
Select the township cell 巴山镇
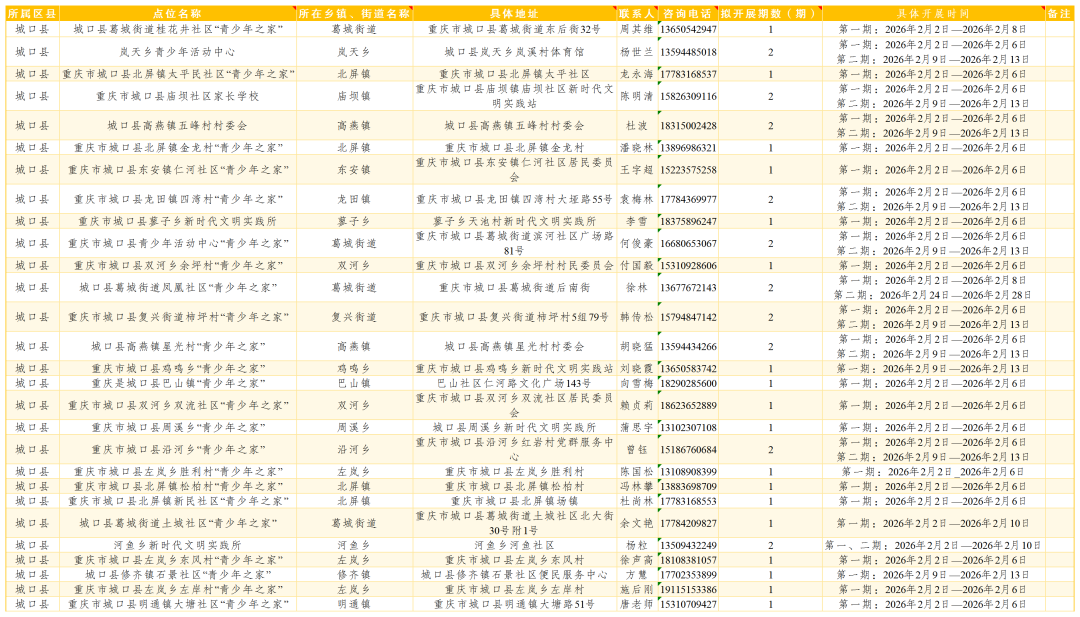pyautogui.click(x=354, y=383)
